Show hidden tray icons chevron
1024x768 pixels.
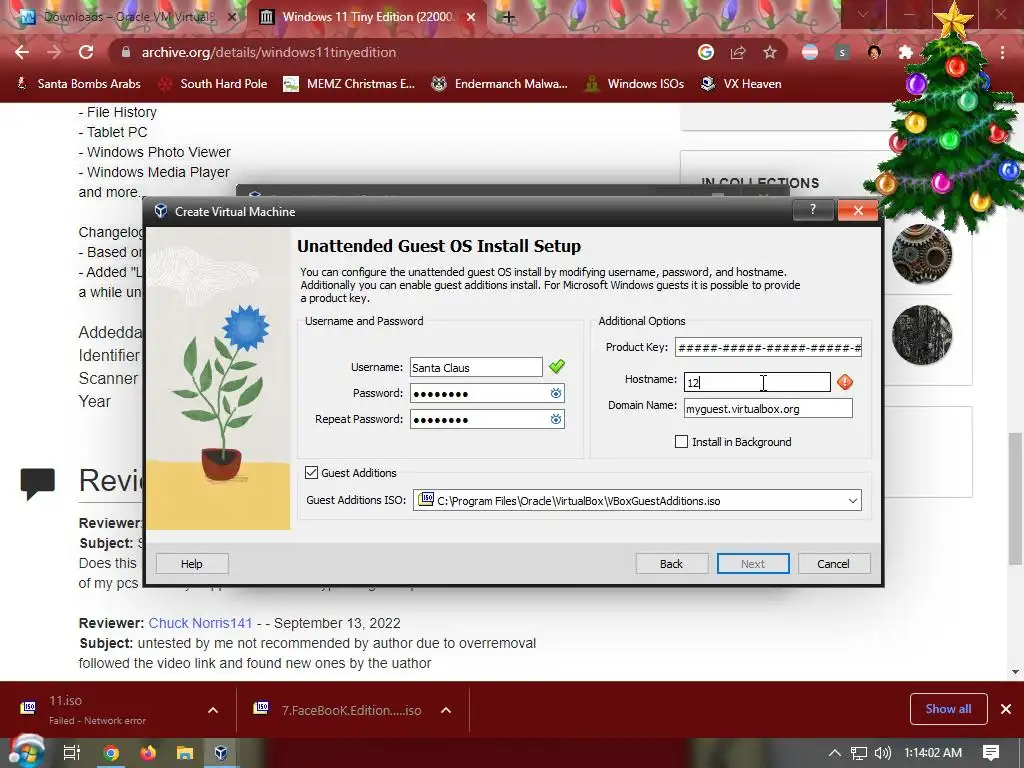[835, 753]
